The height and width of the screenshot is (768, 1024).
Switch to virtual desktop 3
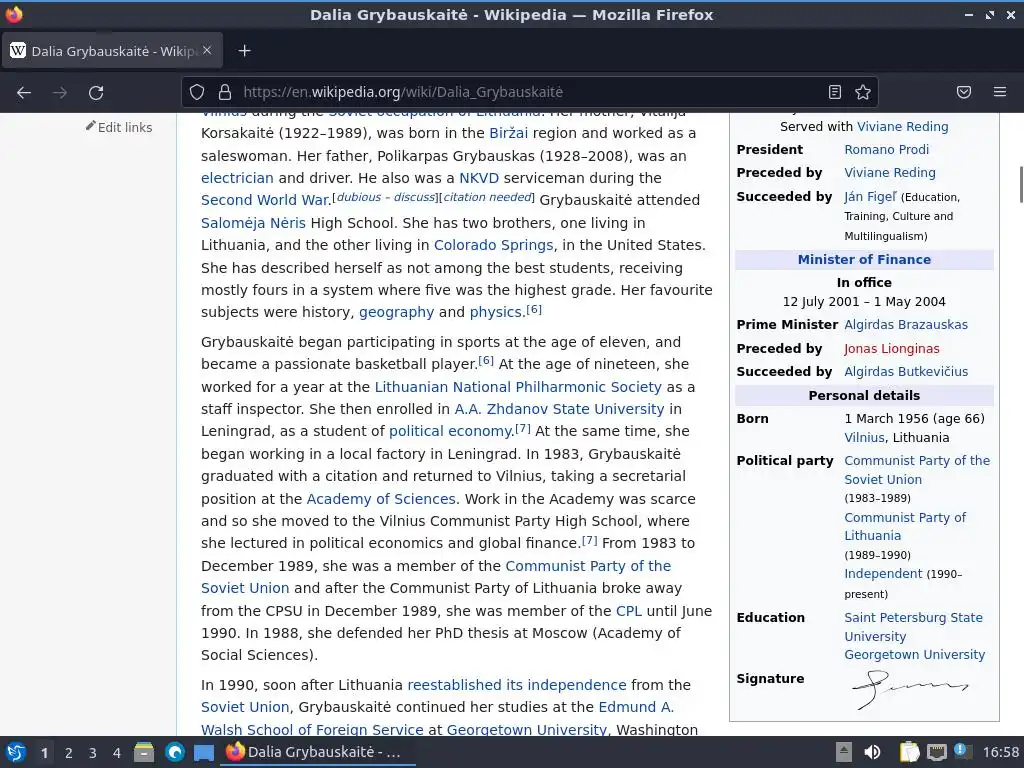pyautogui.click(x=93, y=753)
